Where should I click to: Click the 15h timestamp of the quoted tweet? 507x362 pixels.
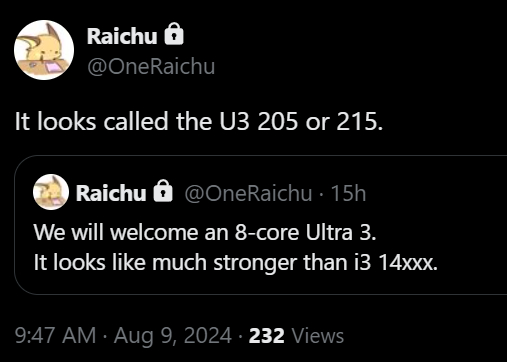(x=348, y=193)
